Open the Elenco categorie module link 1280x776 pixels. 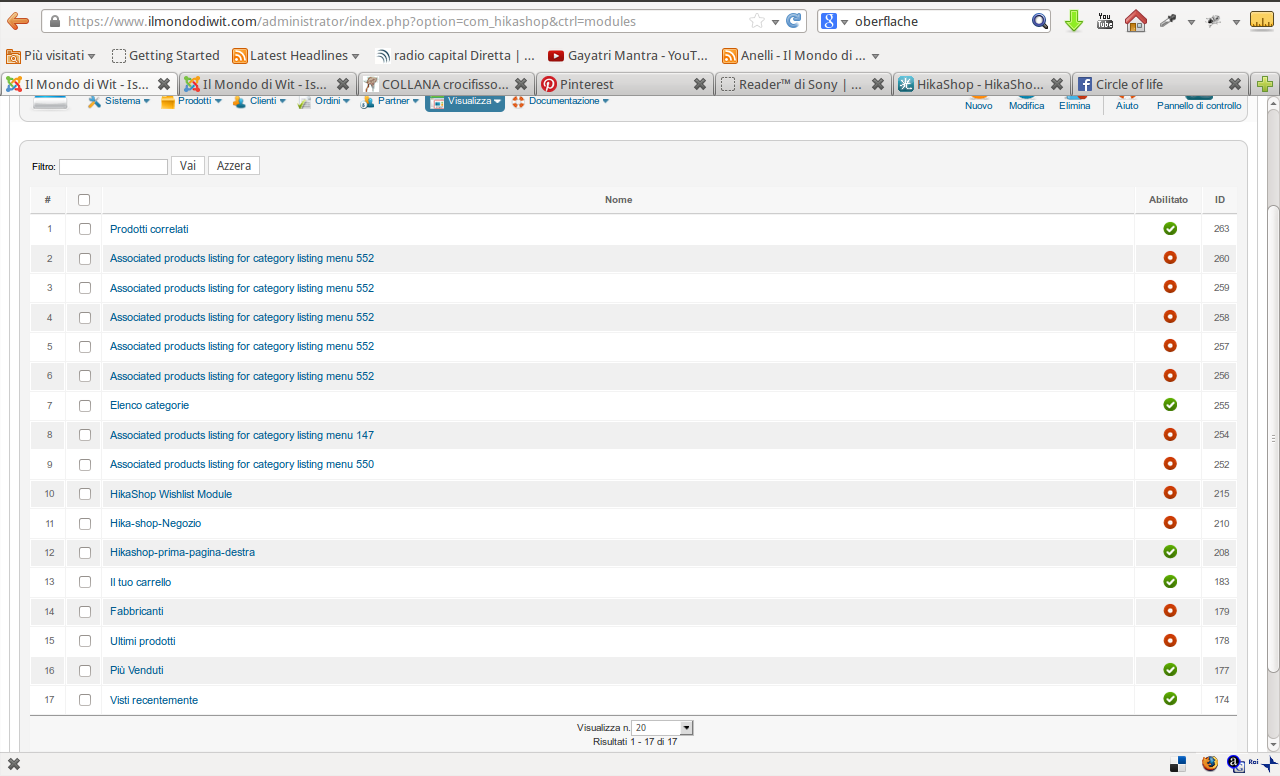click(x=149, y=406)
